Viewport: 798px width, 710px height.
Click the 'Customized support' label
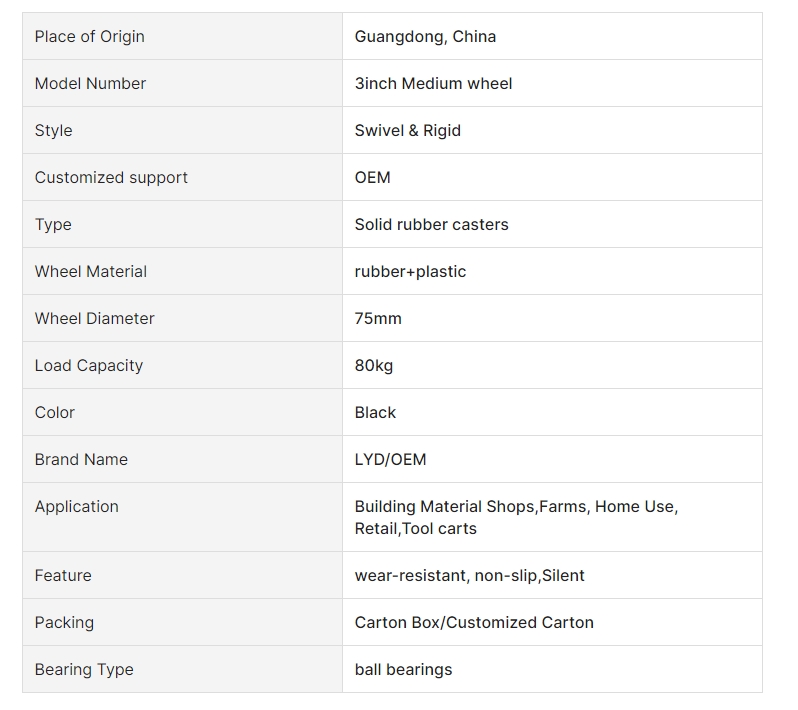point(111,178)
